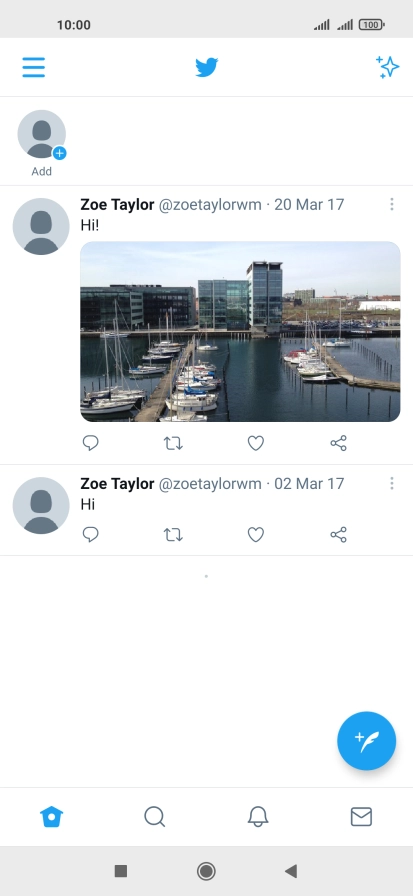The width and height of the screenshot is (413, 896).
Task: Tap the Twitter bird logo
Action: point(206,67)
